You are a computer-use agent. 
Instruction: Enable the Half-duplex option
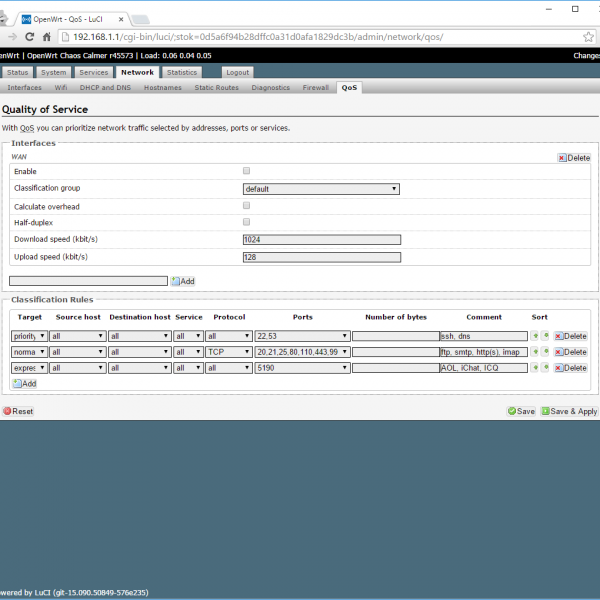[247, 222]
